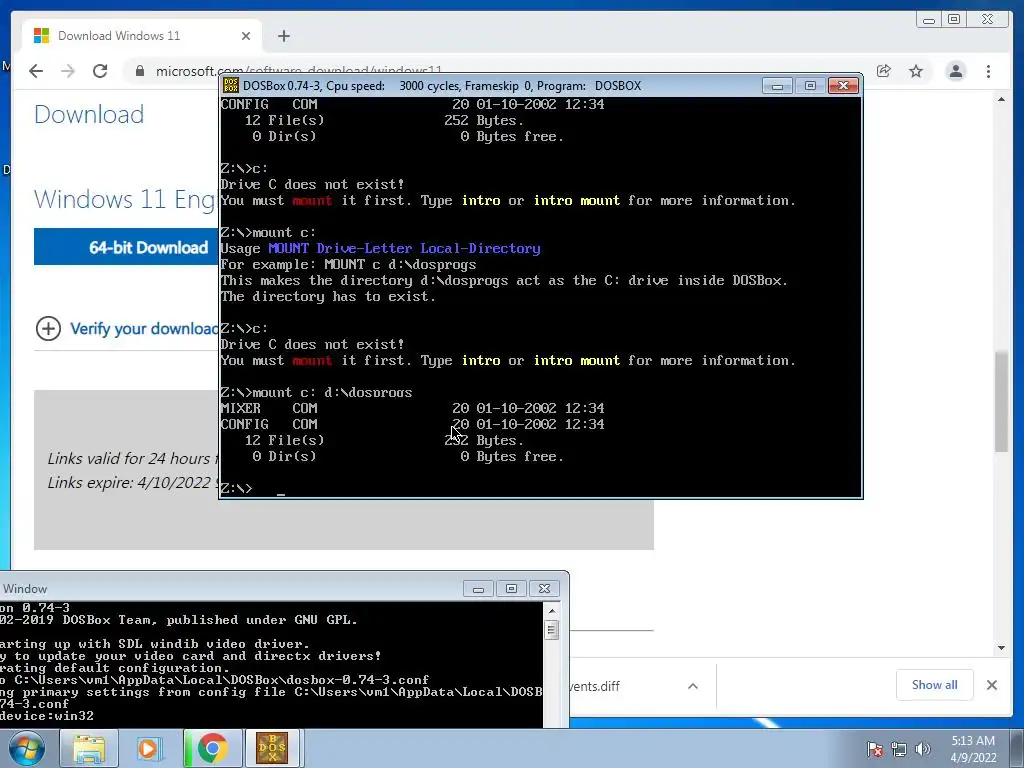Click the microsoft.com address bar
Screen dimensions: 1024x768
pos(496,71)
